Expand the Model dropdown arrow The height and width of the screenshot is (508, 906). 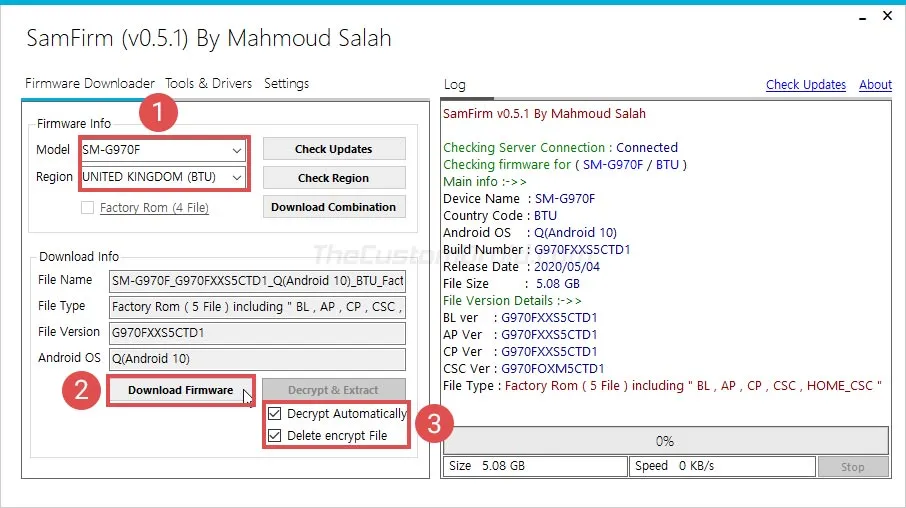(237, 150)
